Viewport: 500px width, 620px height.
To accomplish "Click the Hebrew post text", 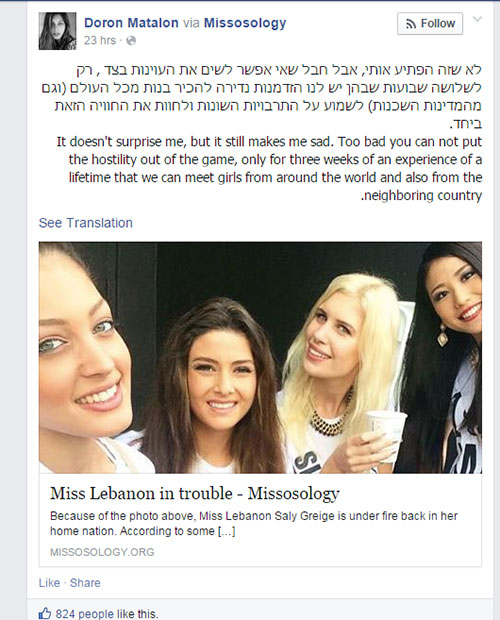I will click(x=262, y=96).
